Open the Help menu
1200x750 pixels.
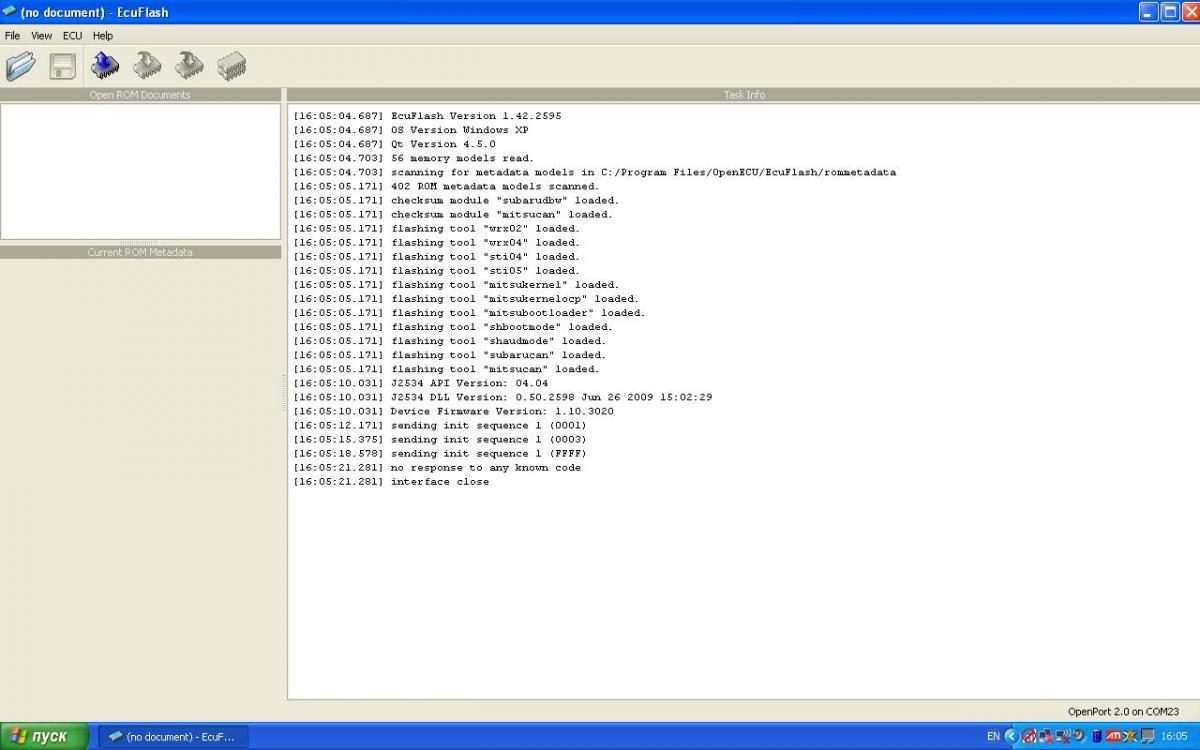pos(103,36)
